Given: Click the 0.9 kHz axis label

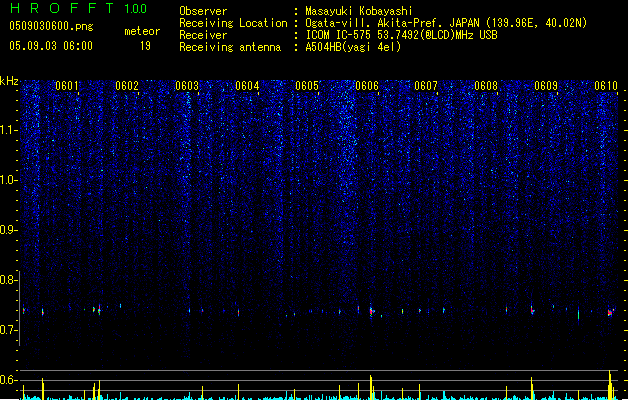Looking at the screenshot, I should tap(8, 230).
